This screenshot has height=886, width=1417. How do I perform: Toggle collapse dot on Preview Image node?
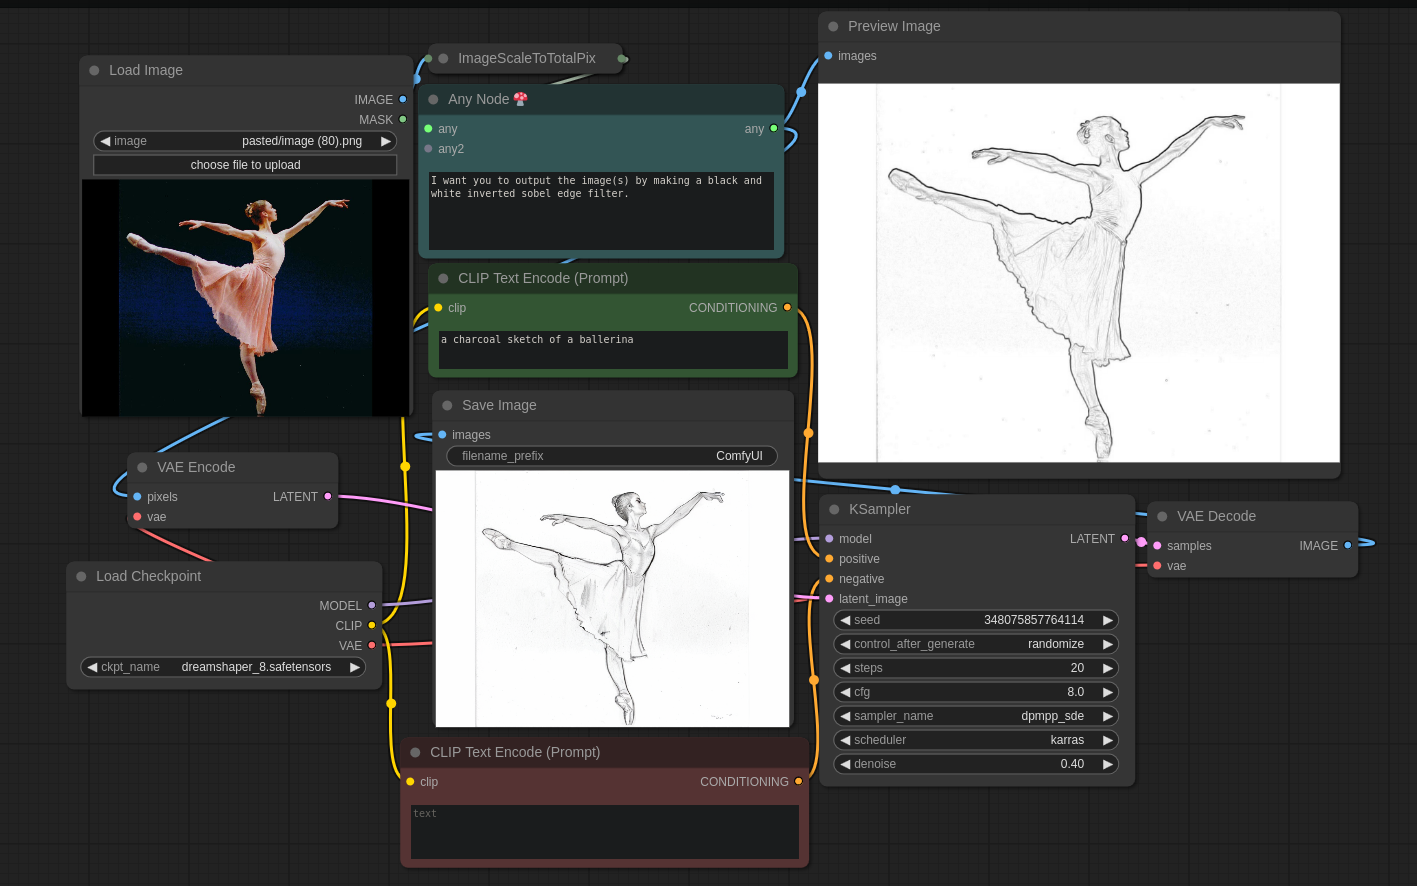point(833,27)
